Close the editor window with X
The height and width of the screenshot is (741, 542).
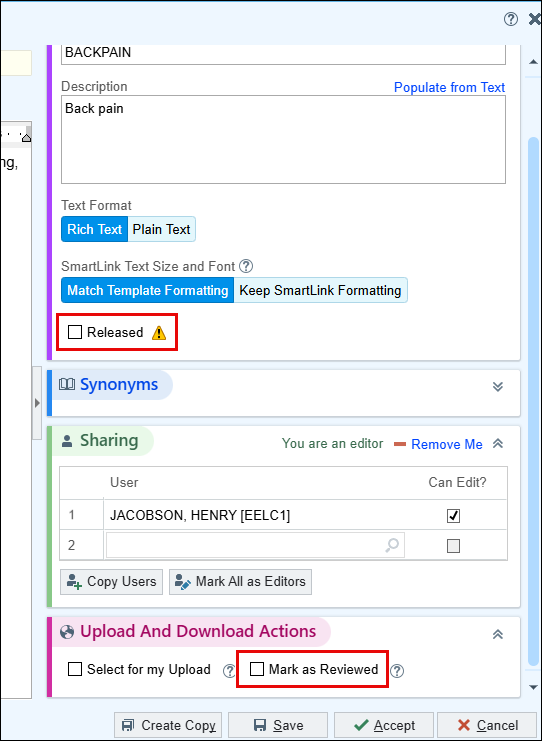point(535,19)
